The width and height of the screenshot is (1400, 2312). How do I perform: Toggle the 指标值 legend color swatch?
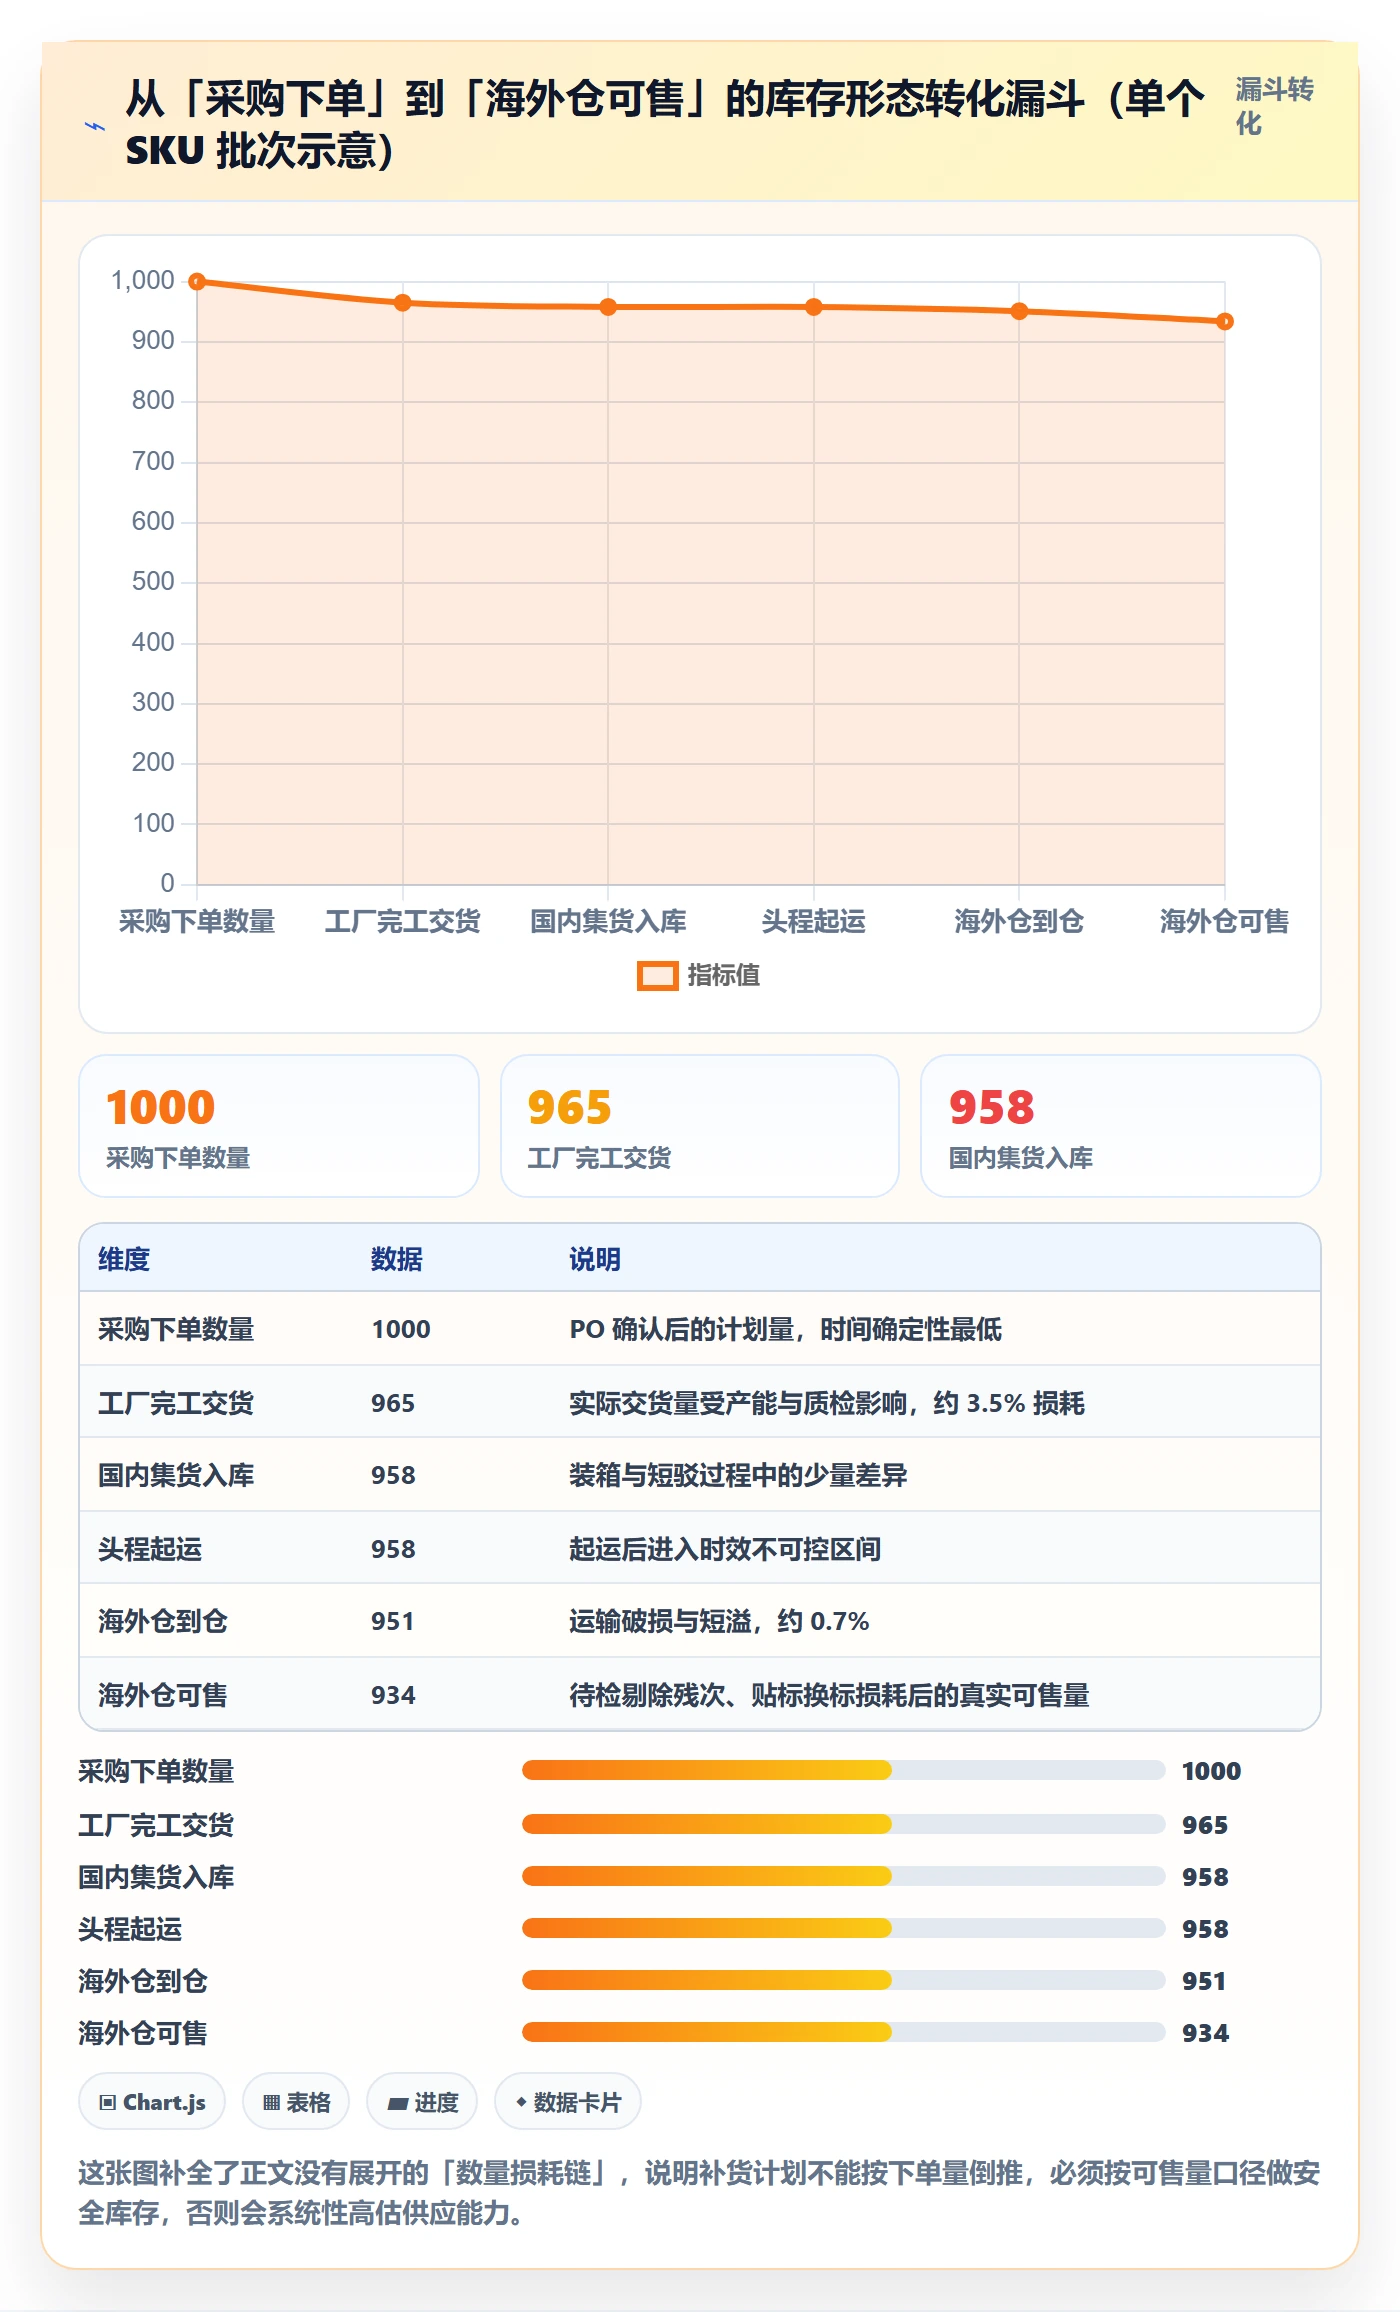(x=657, y=976)
